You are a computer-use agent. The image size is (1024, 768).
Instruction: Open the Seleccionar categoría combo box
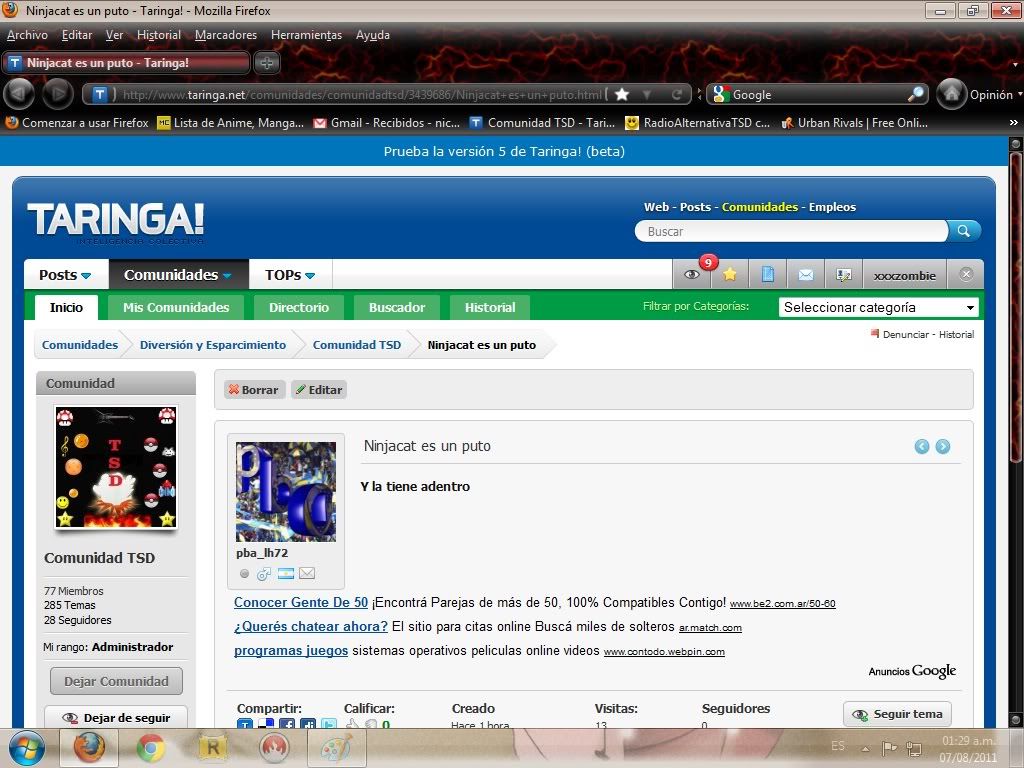[x=879, y=307]
